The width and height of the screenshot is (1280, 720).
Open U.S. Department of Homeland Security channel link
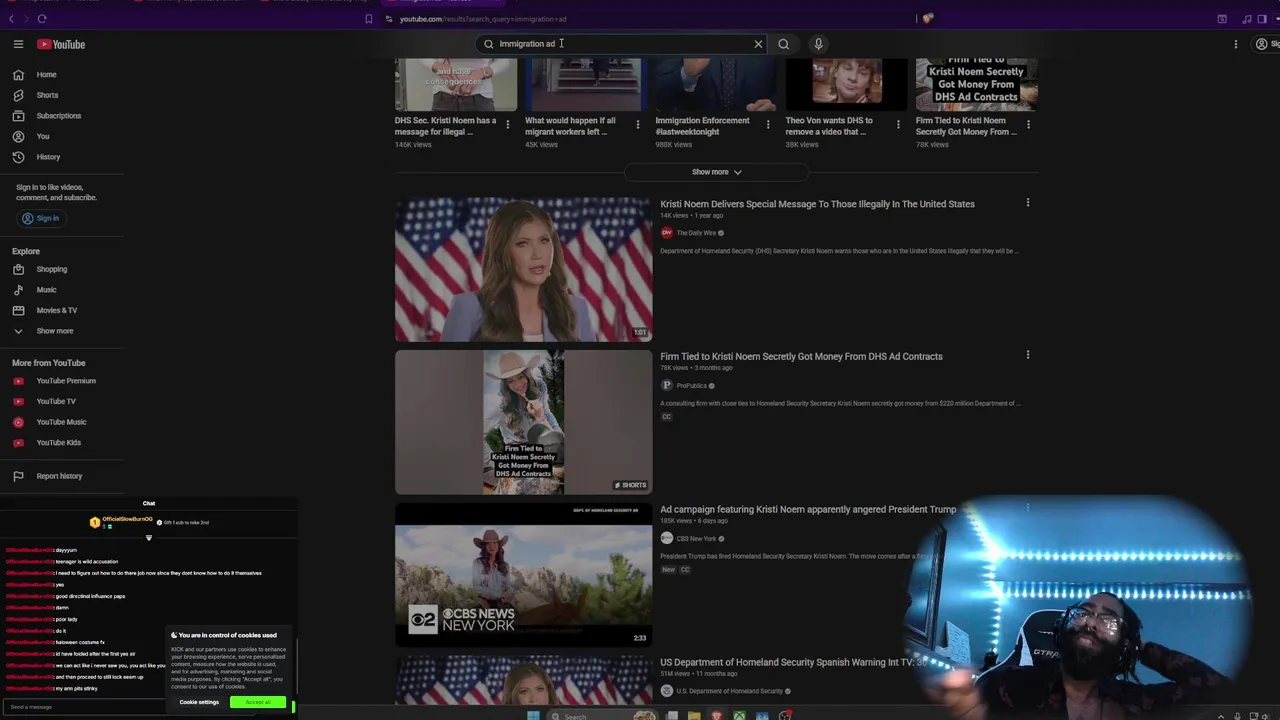pyautogui.click(x=730, y=691)
